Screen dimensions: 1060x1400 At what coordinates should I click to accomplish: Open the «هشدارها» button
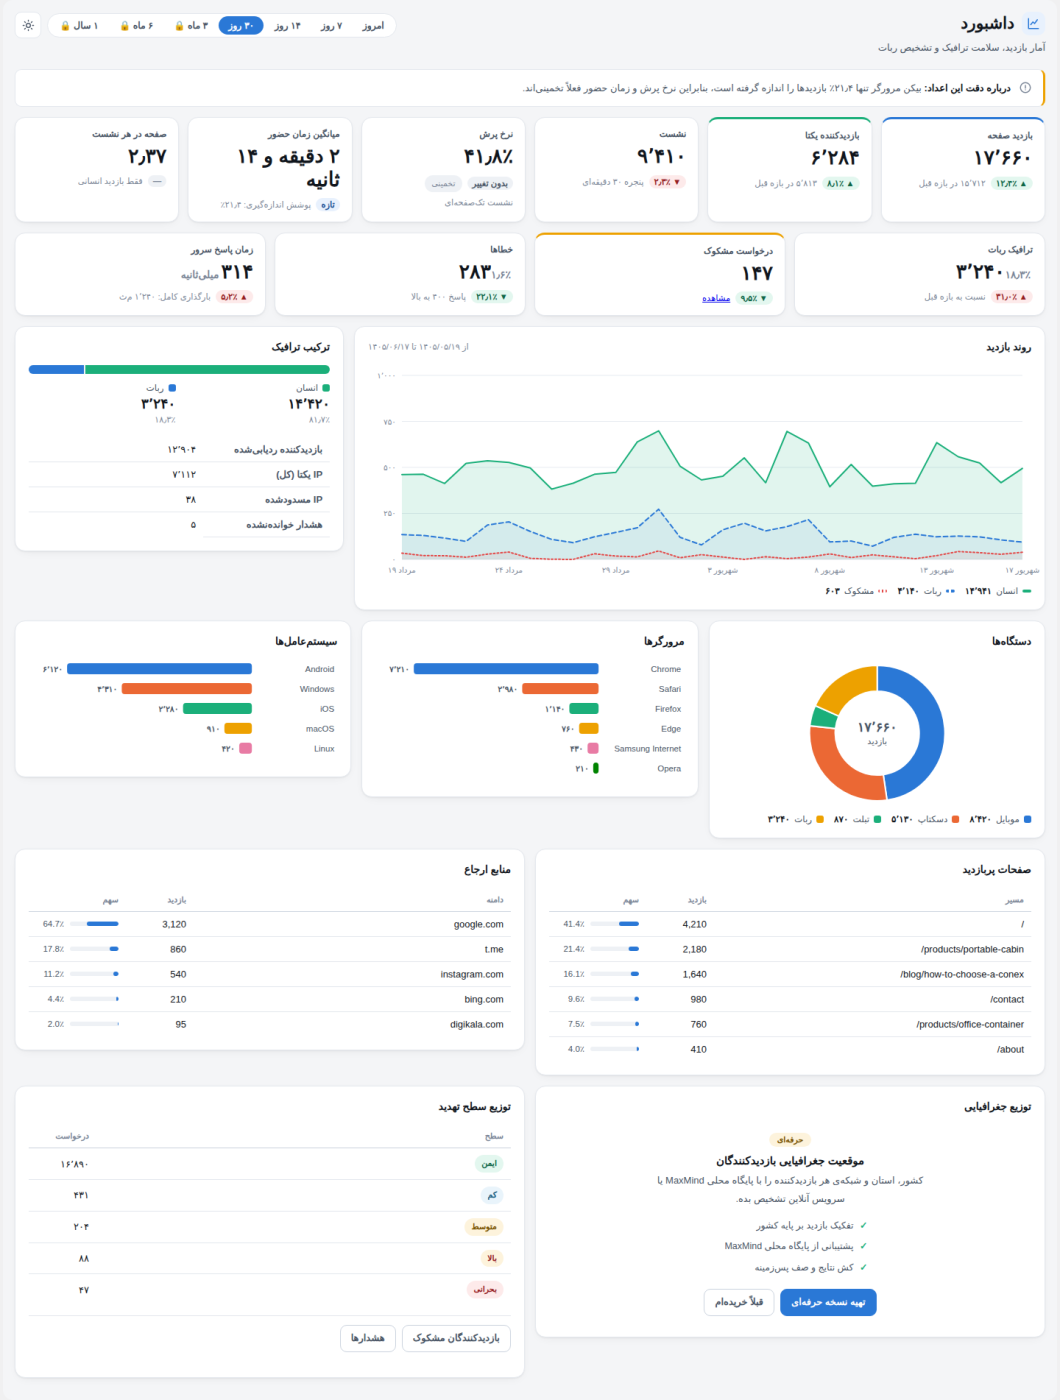368,1338
